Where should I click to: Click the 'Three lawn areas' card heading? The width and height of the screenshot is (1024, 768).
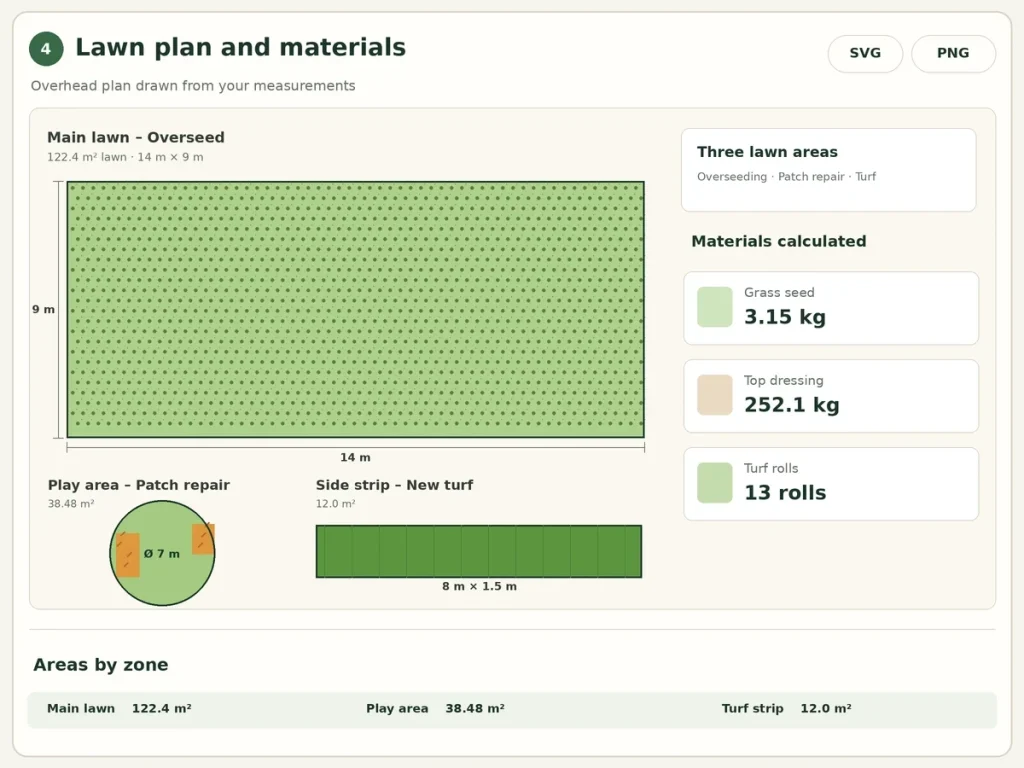(767, 152)
